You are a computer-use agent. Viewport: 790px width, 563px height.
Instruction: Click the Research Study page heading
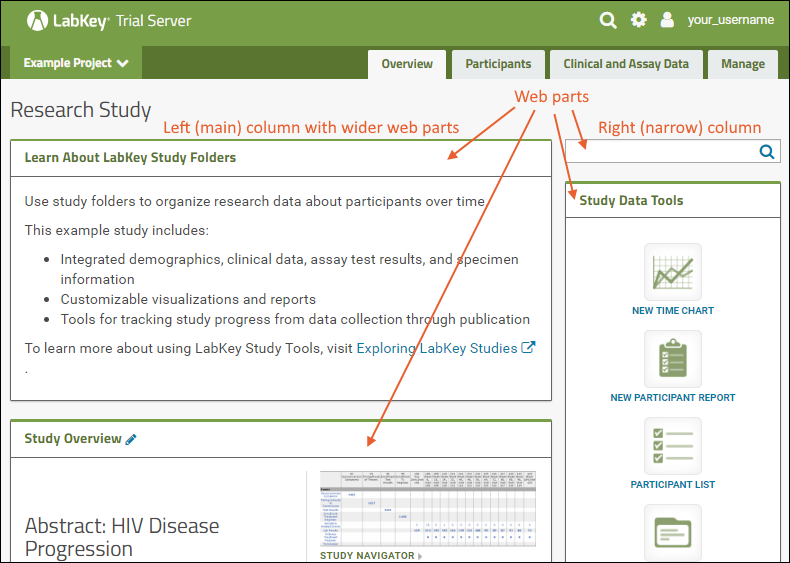[81, 110]
